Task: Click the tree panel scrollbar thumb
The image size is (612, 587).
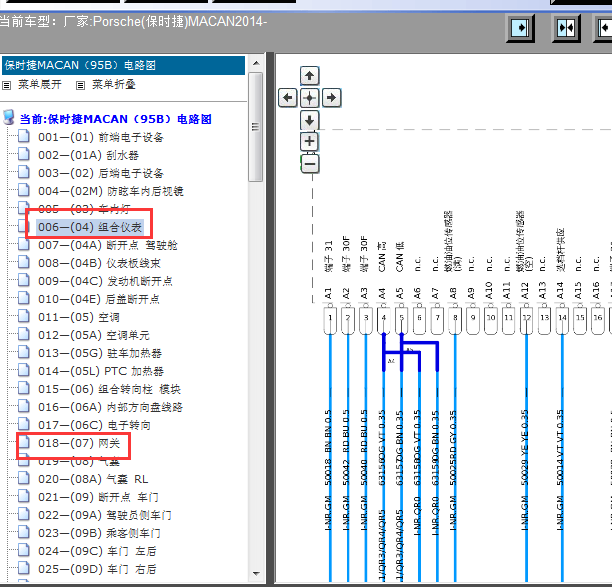Action: tap(256, 127)
